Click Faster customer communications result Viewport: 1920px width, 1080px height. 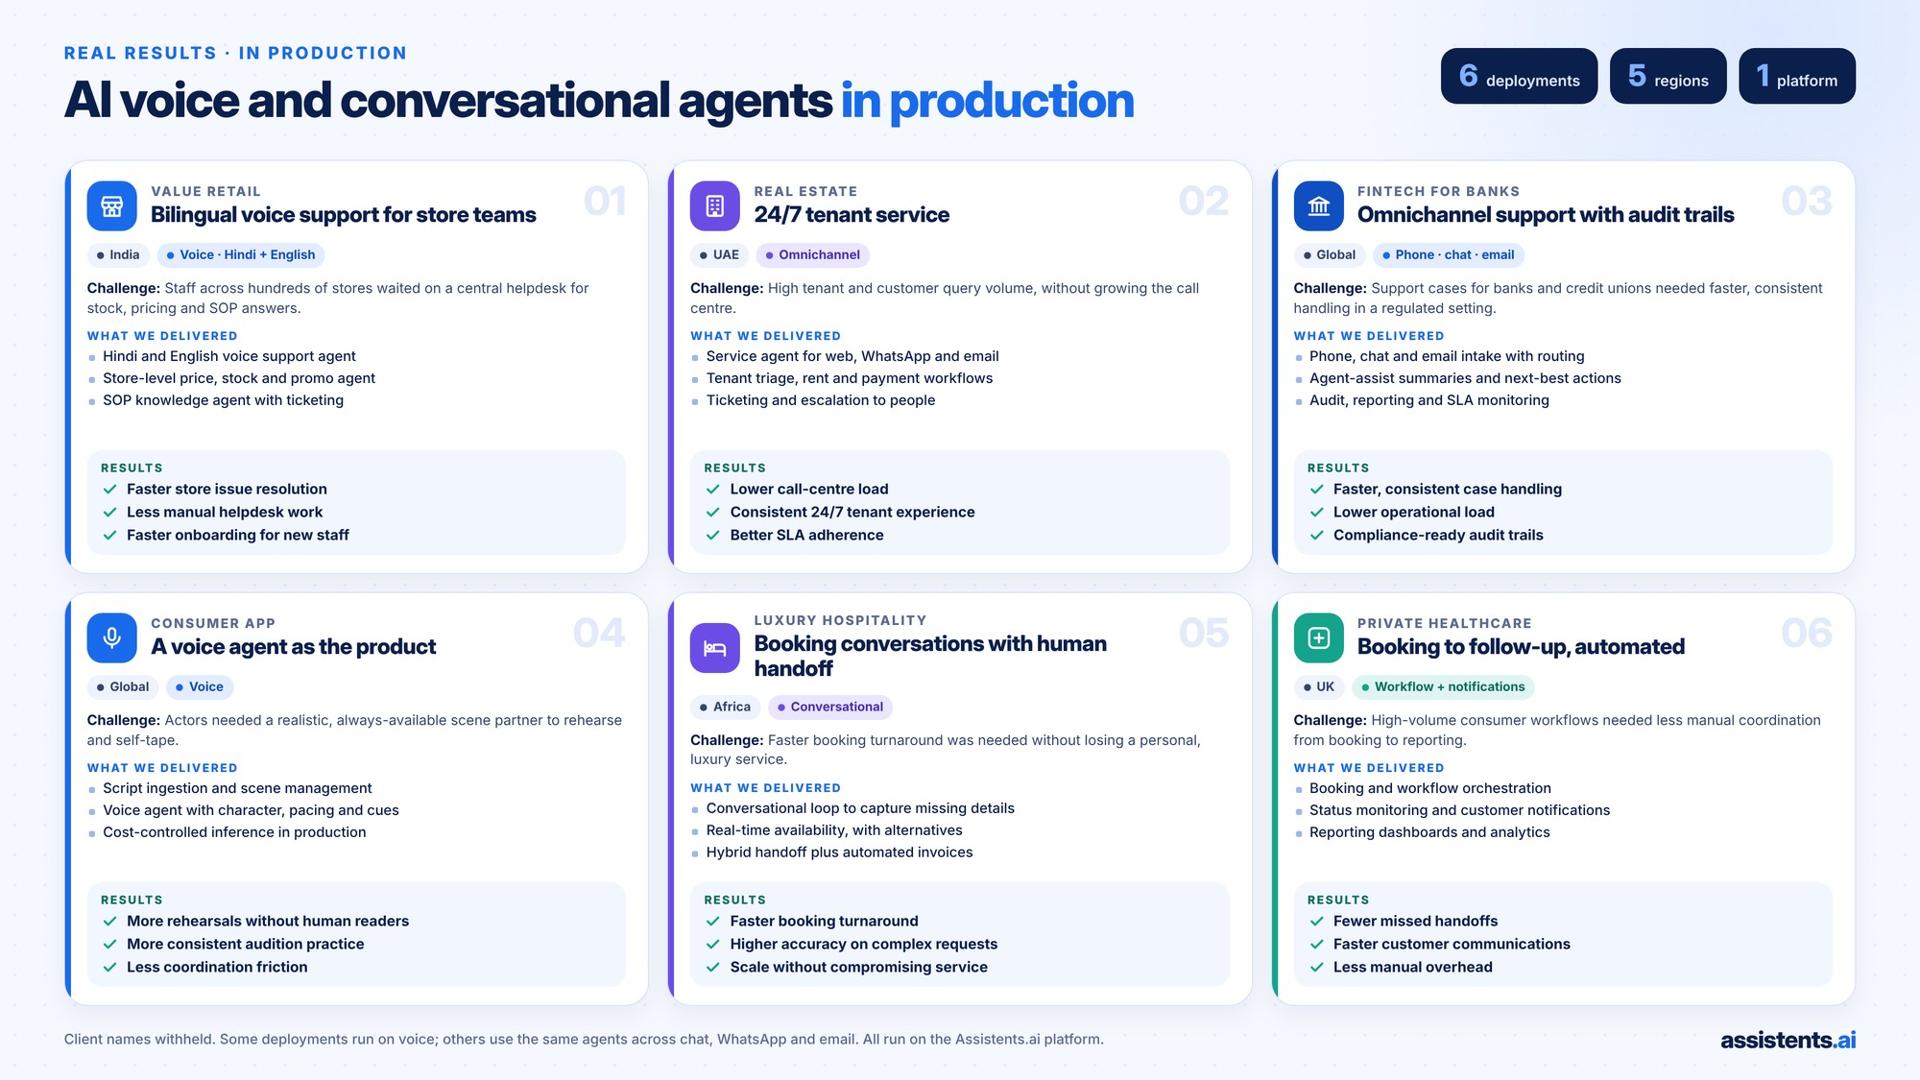pos(1451,944)
